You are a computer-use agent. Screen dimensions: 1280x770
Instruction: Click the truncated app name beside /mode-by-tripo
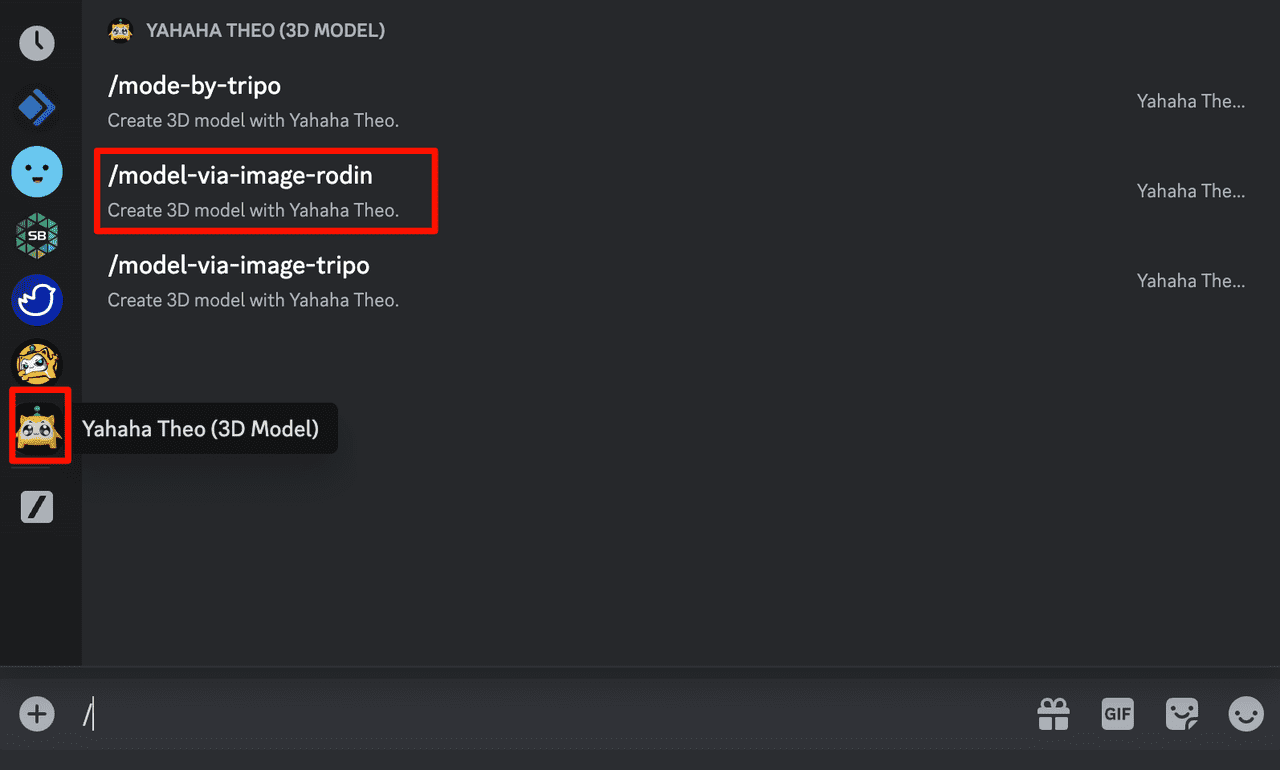click(x=1190, y=101)
